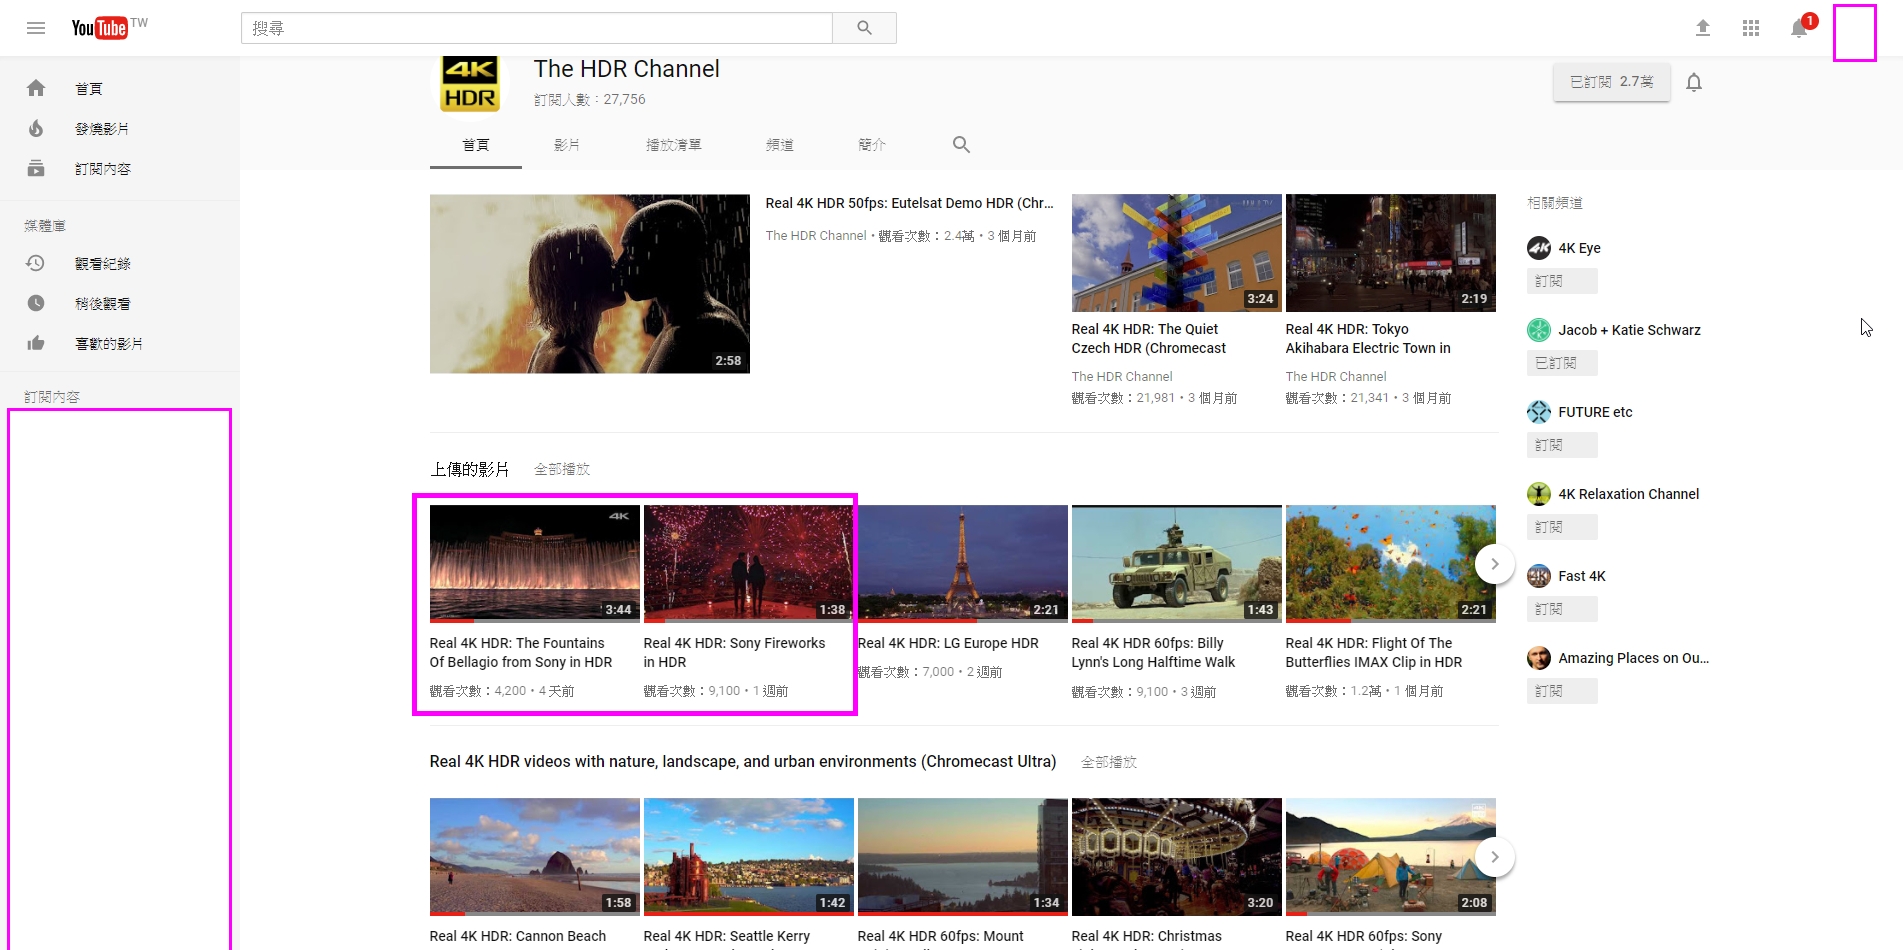Screen dimensions: 1903x950
Task: Click the search magnifier button
Action: pos(864,28)
